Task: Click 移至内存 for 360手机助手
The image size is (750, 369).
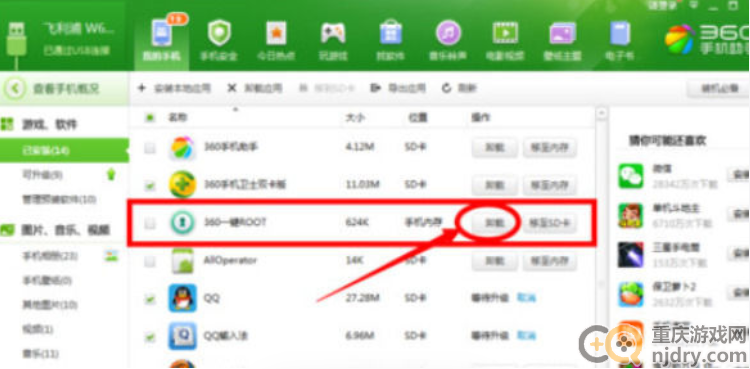Action: click(x=549, y=148)
